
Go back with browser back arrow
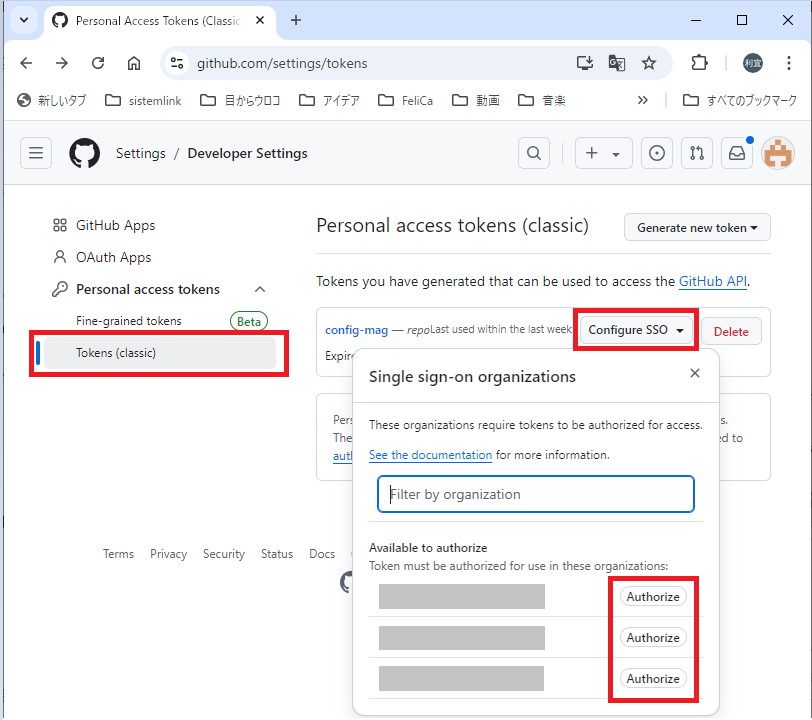click(x=26, y=63)
